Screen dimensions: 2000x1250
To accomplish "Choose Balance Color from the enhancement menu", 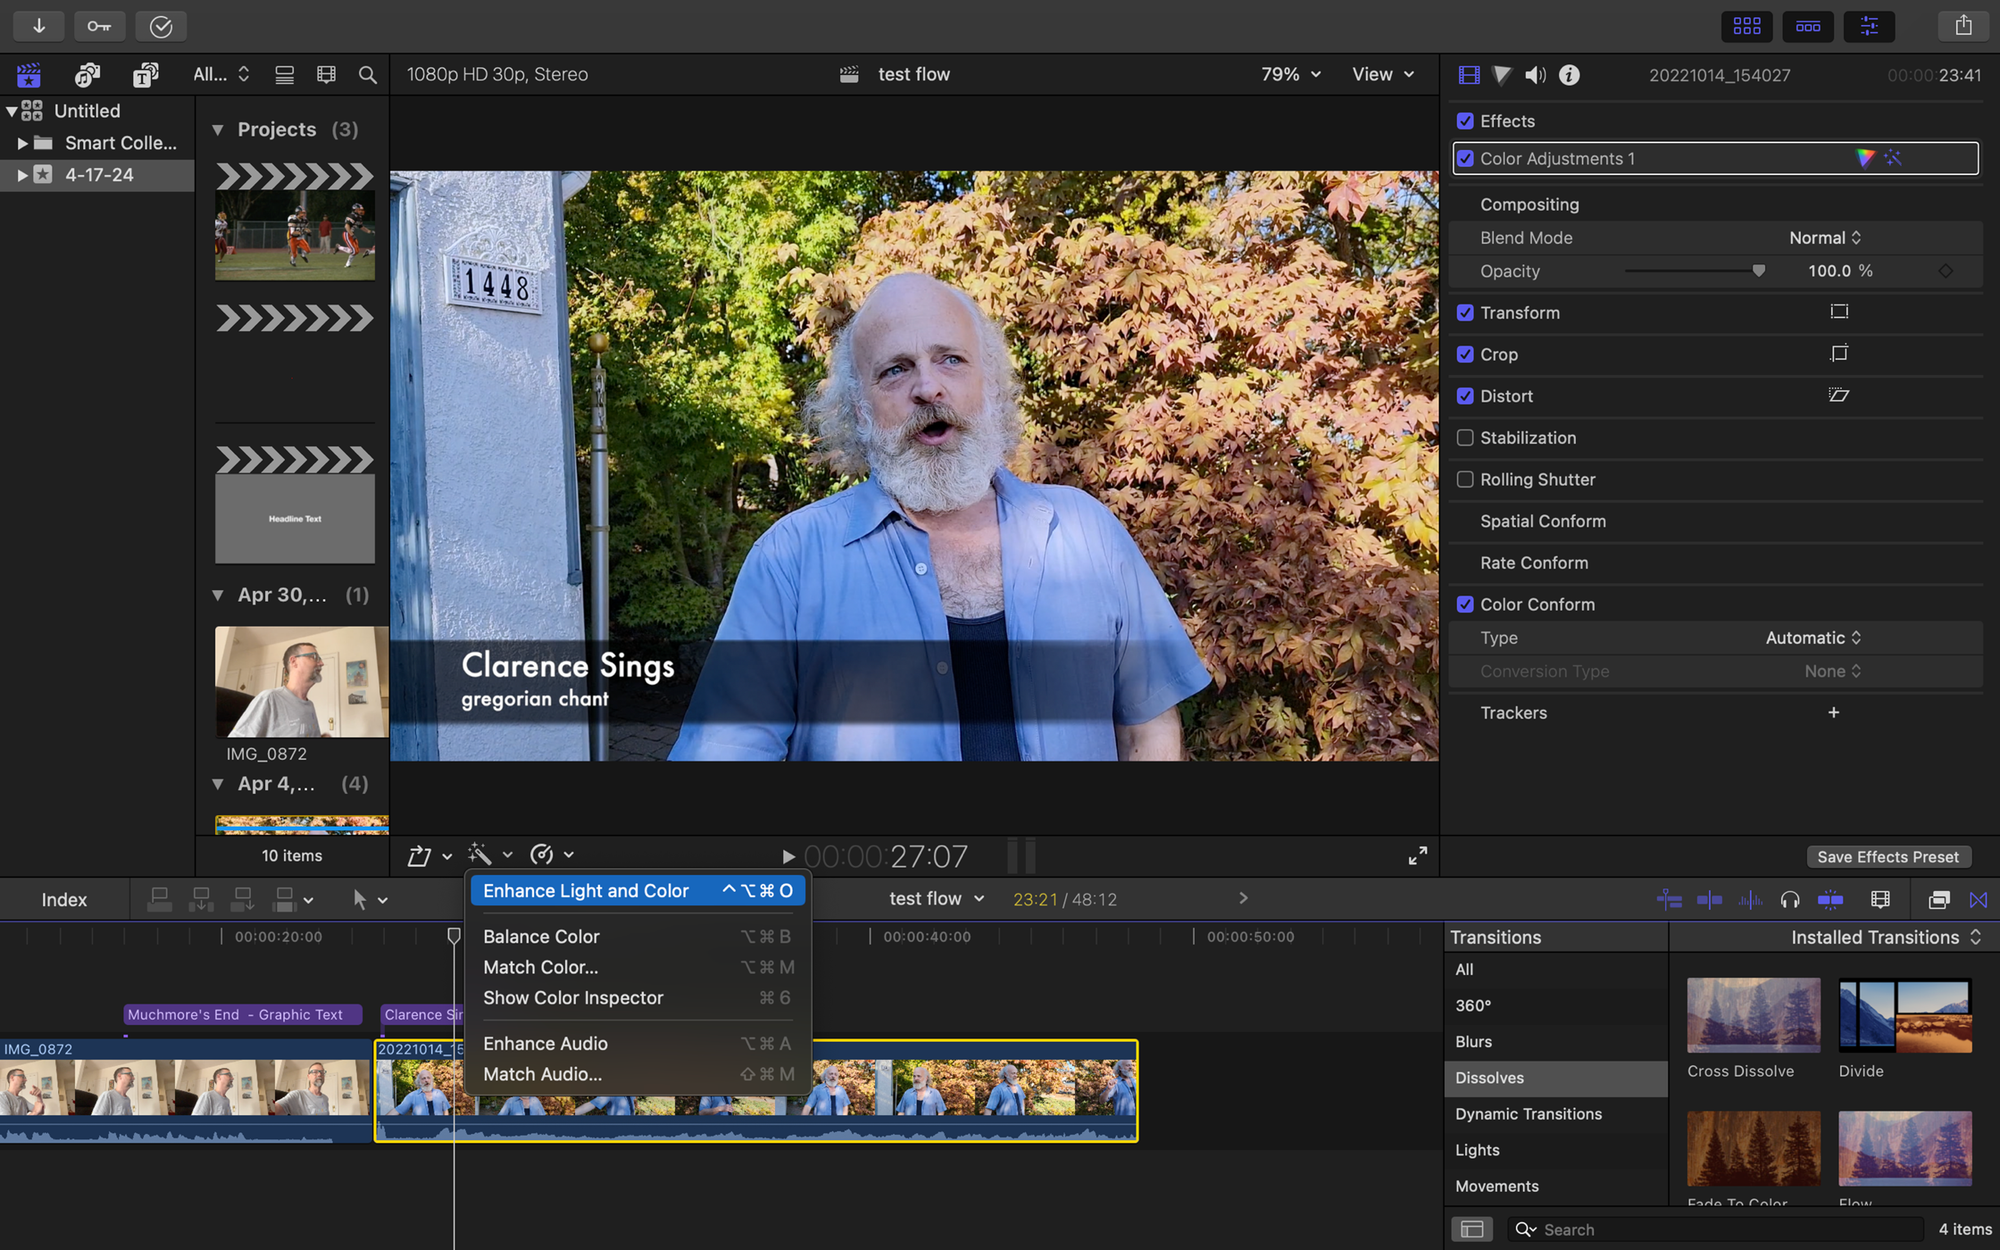I will click(540, 936).
